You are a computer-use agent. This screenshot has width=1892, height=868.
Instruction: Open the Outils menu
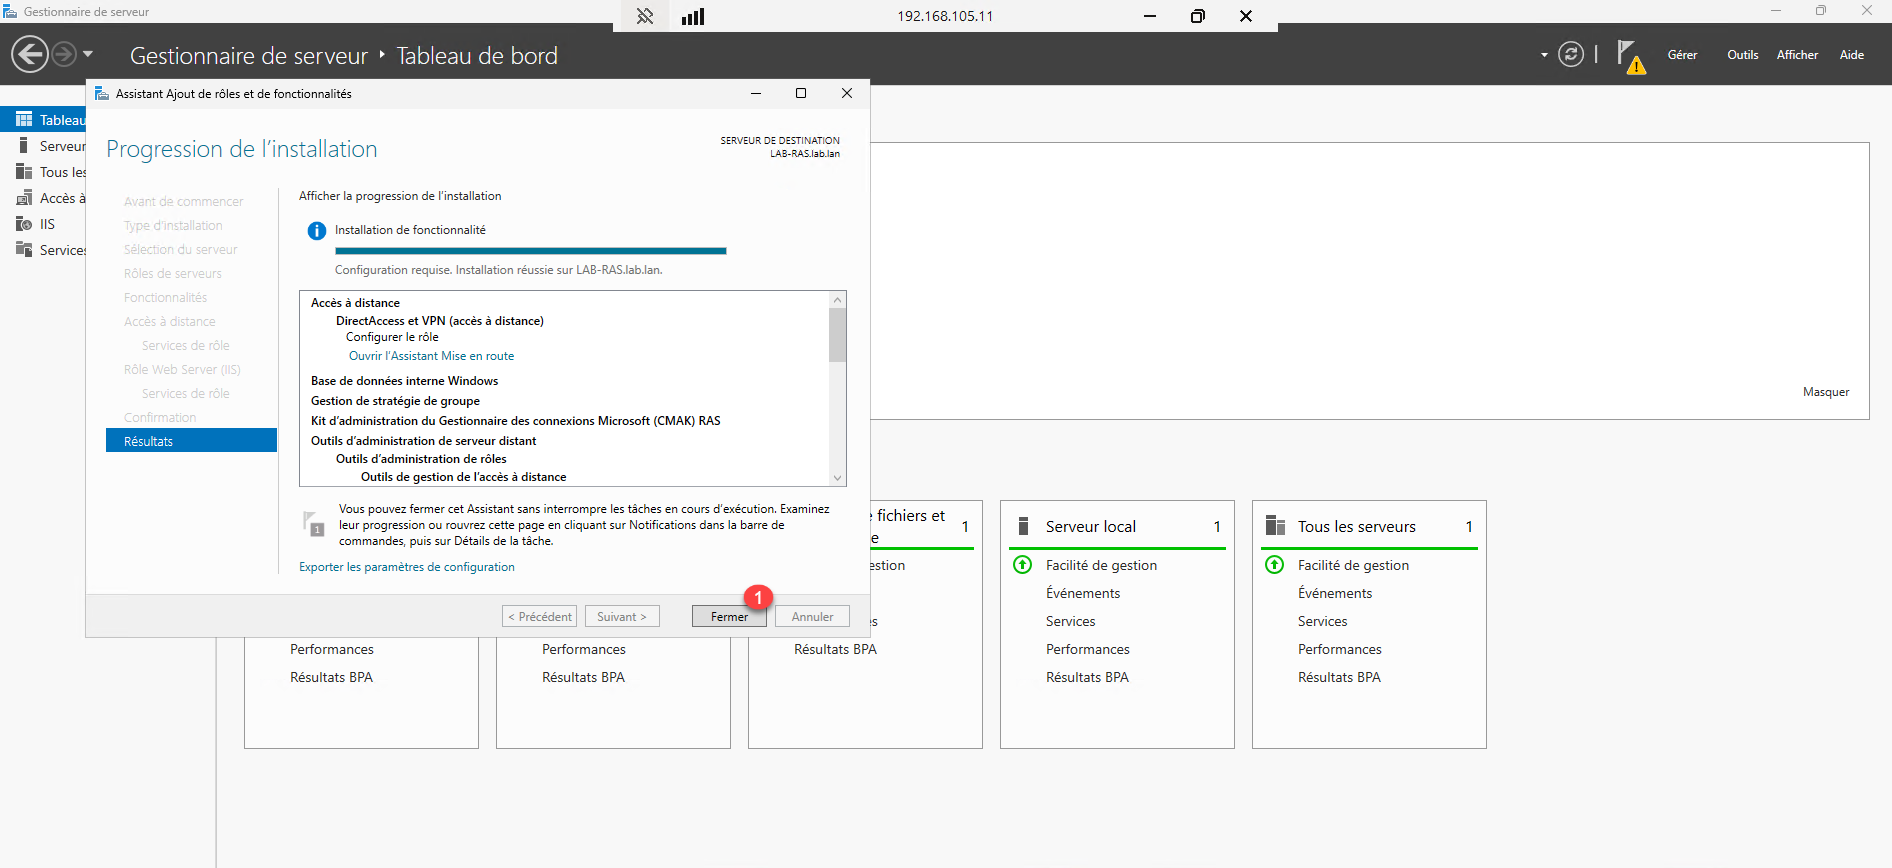tap(1742, 55)
